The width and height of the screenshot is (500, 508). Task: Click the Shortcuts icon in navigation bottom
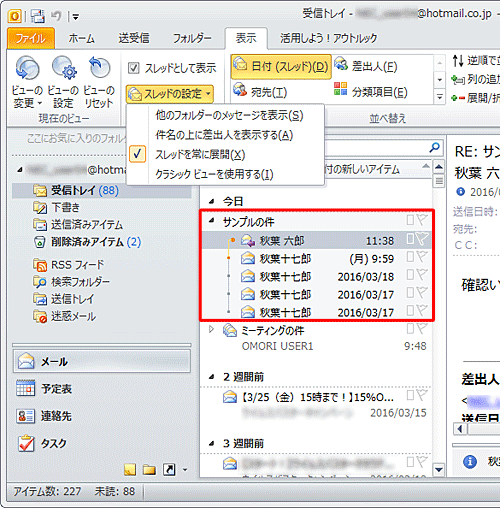point(169,470)
